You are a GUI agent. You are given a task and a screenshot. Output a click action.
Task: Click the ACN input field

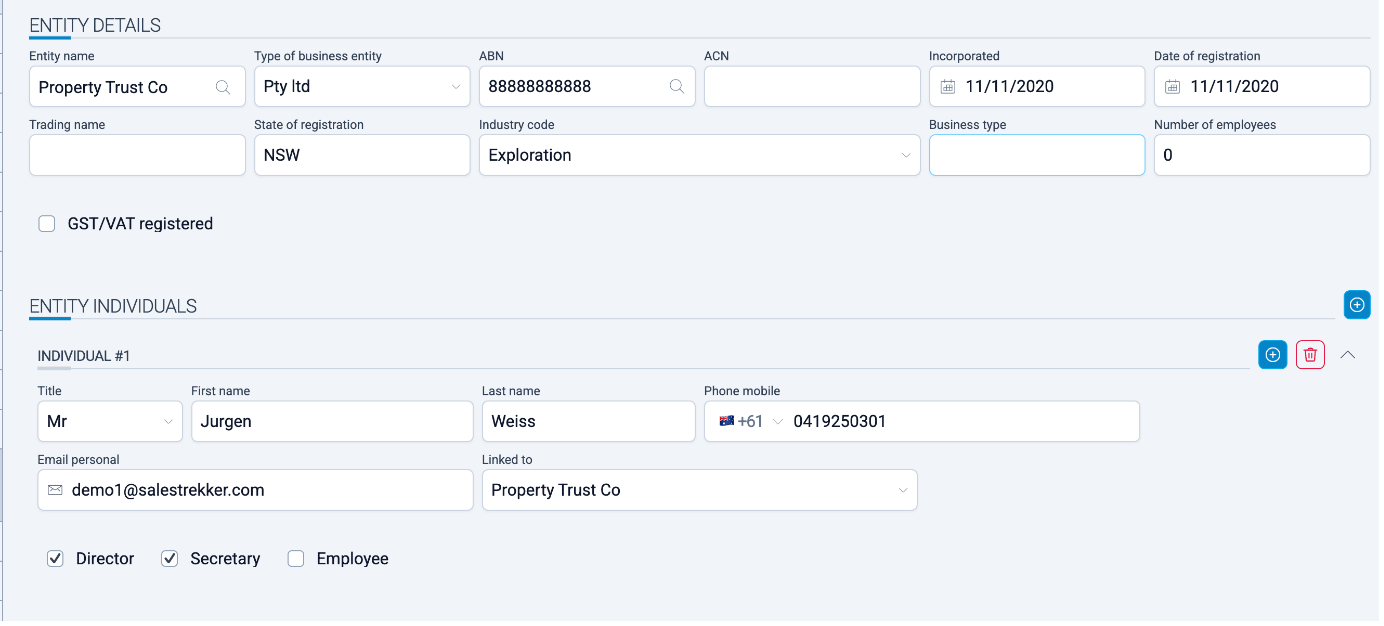[x=811, y=87]
